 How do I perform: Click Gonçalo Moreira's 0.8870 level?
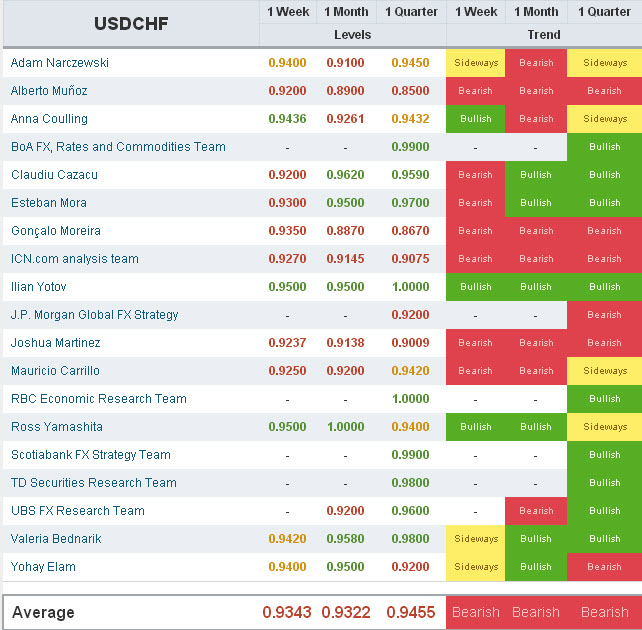click(x=345, y=231)
